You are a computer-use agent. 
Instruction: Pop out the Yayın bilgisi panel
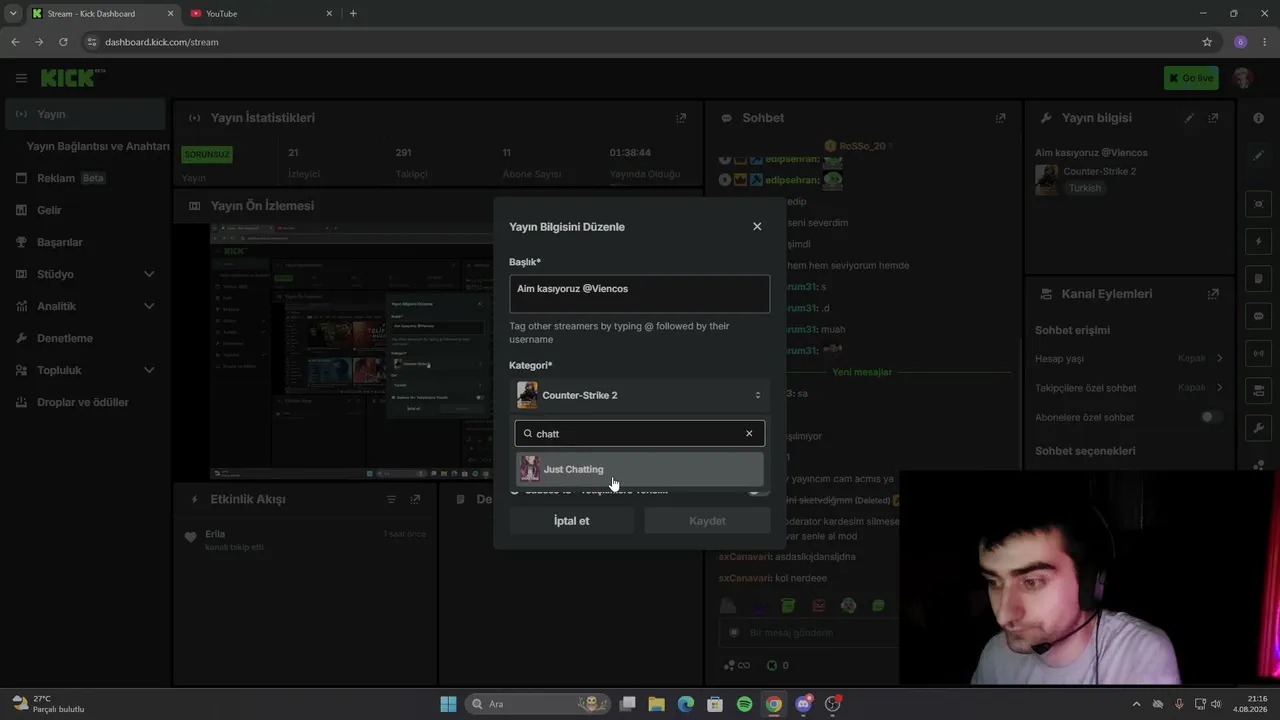[x=1213, y=118]
